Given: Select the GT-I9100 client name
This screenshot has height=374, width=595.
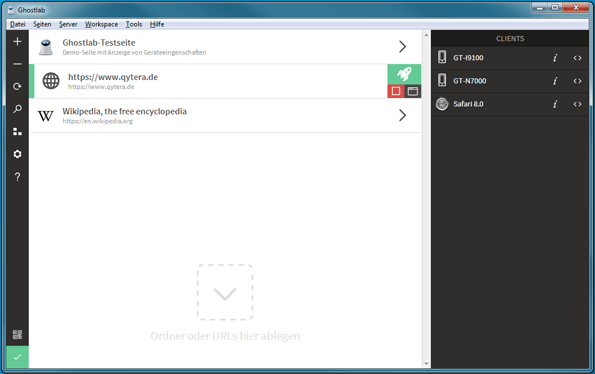Looking at the screenshot, I should coord(468,58).
